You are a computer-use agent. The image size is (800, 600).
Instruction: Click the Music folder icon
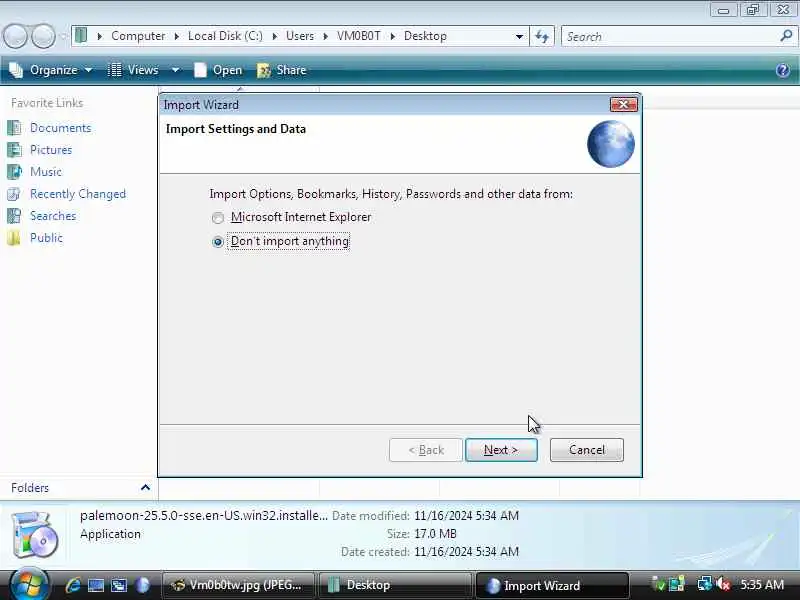pyautogui.click(x=14, y=172)
